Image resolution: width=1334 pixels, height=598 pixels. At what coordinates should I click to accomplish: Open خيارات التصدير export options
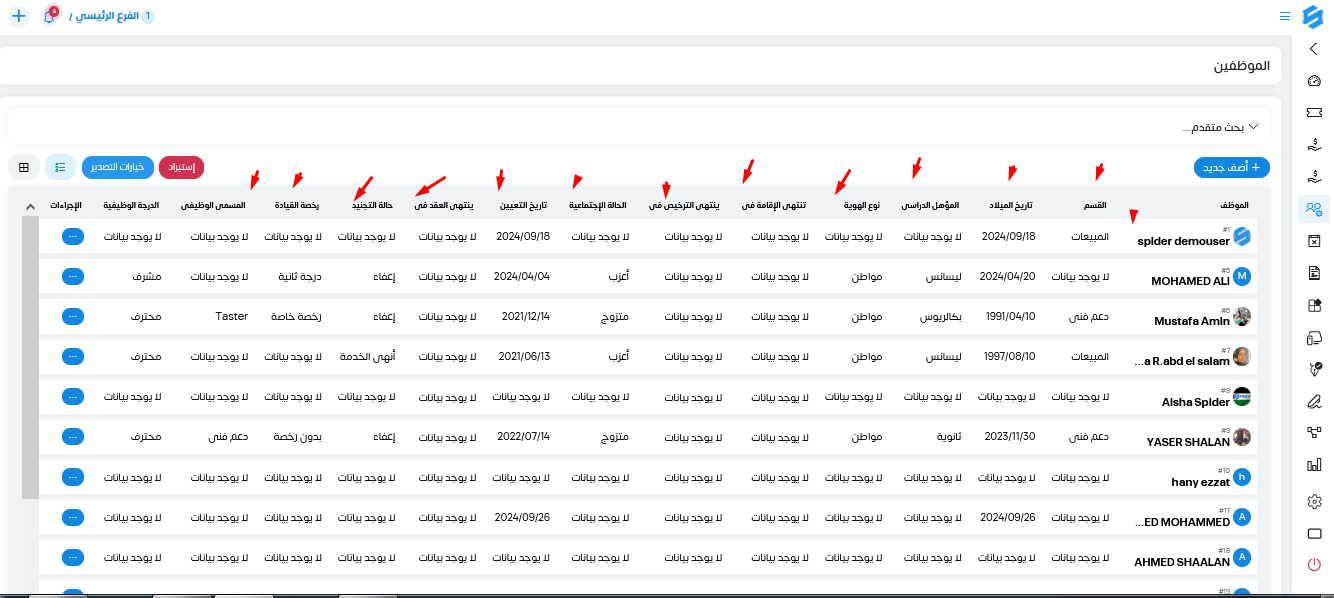point(118,167)
